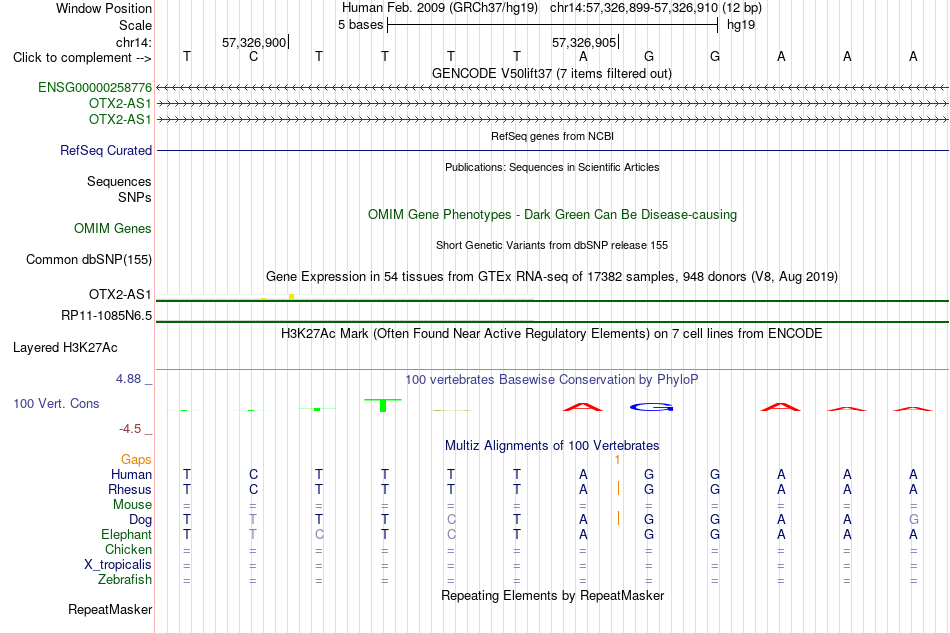Click the blue G PhyloP logo letter
This screenshot has width=950, height=633.
pos(652,407)
